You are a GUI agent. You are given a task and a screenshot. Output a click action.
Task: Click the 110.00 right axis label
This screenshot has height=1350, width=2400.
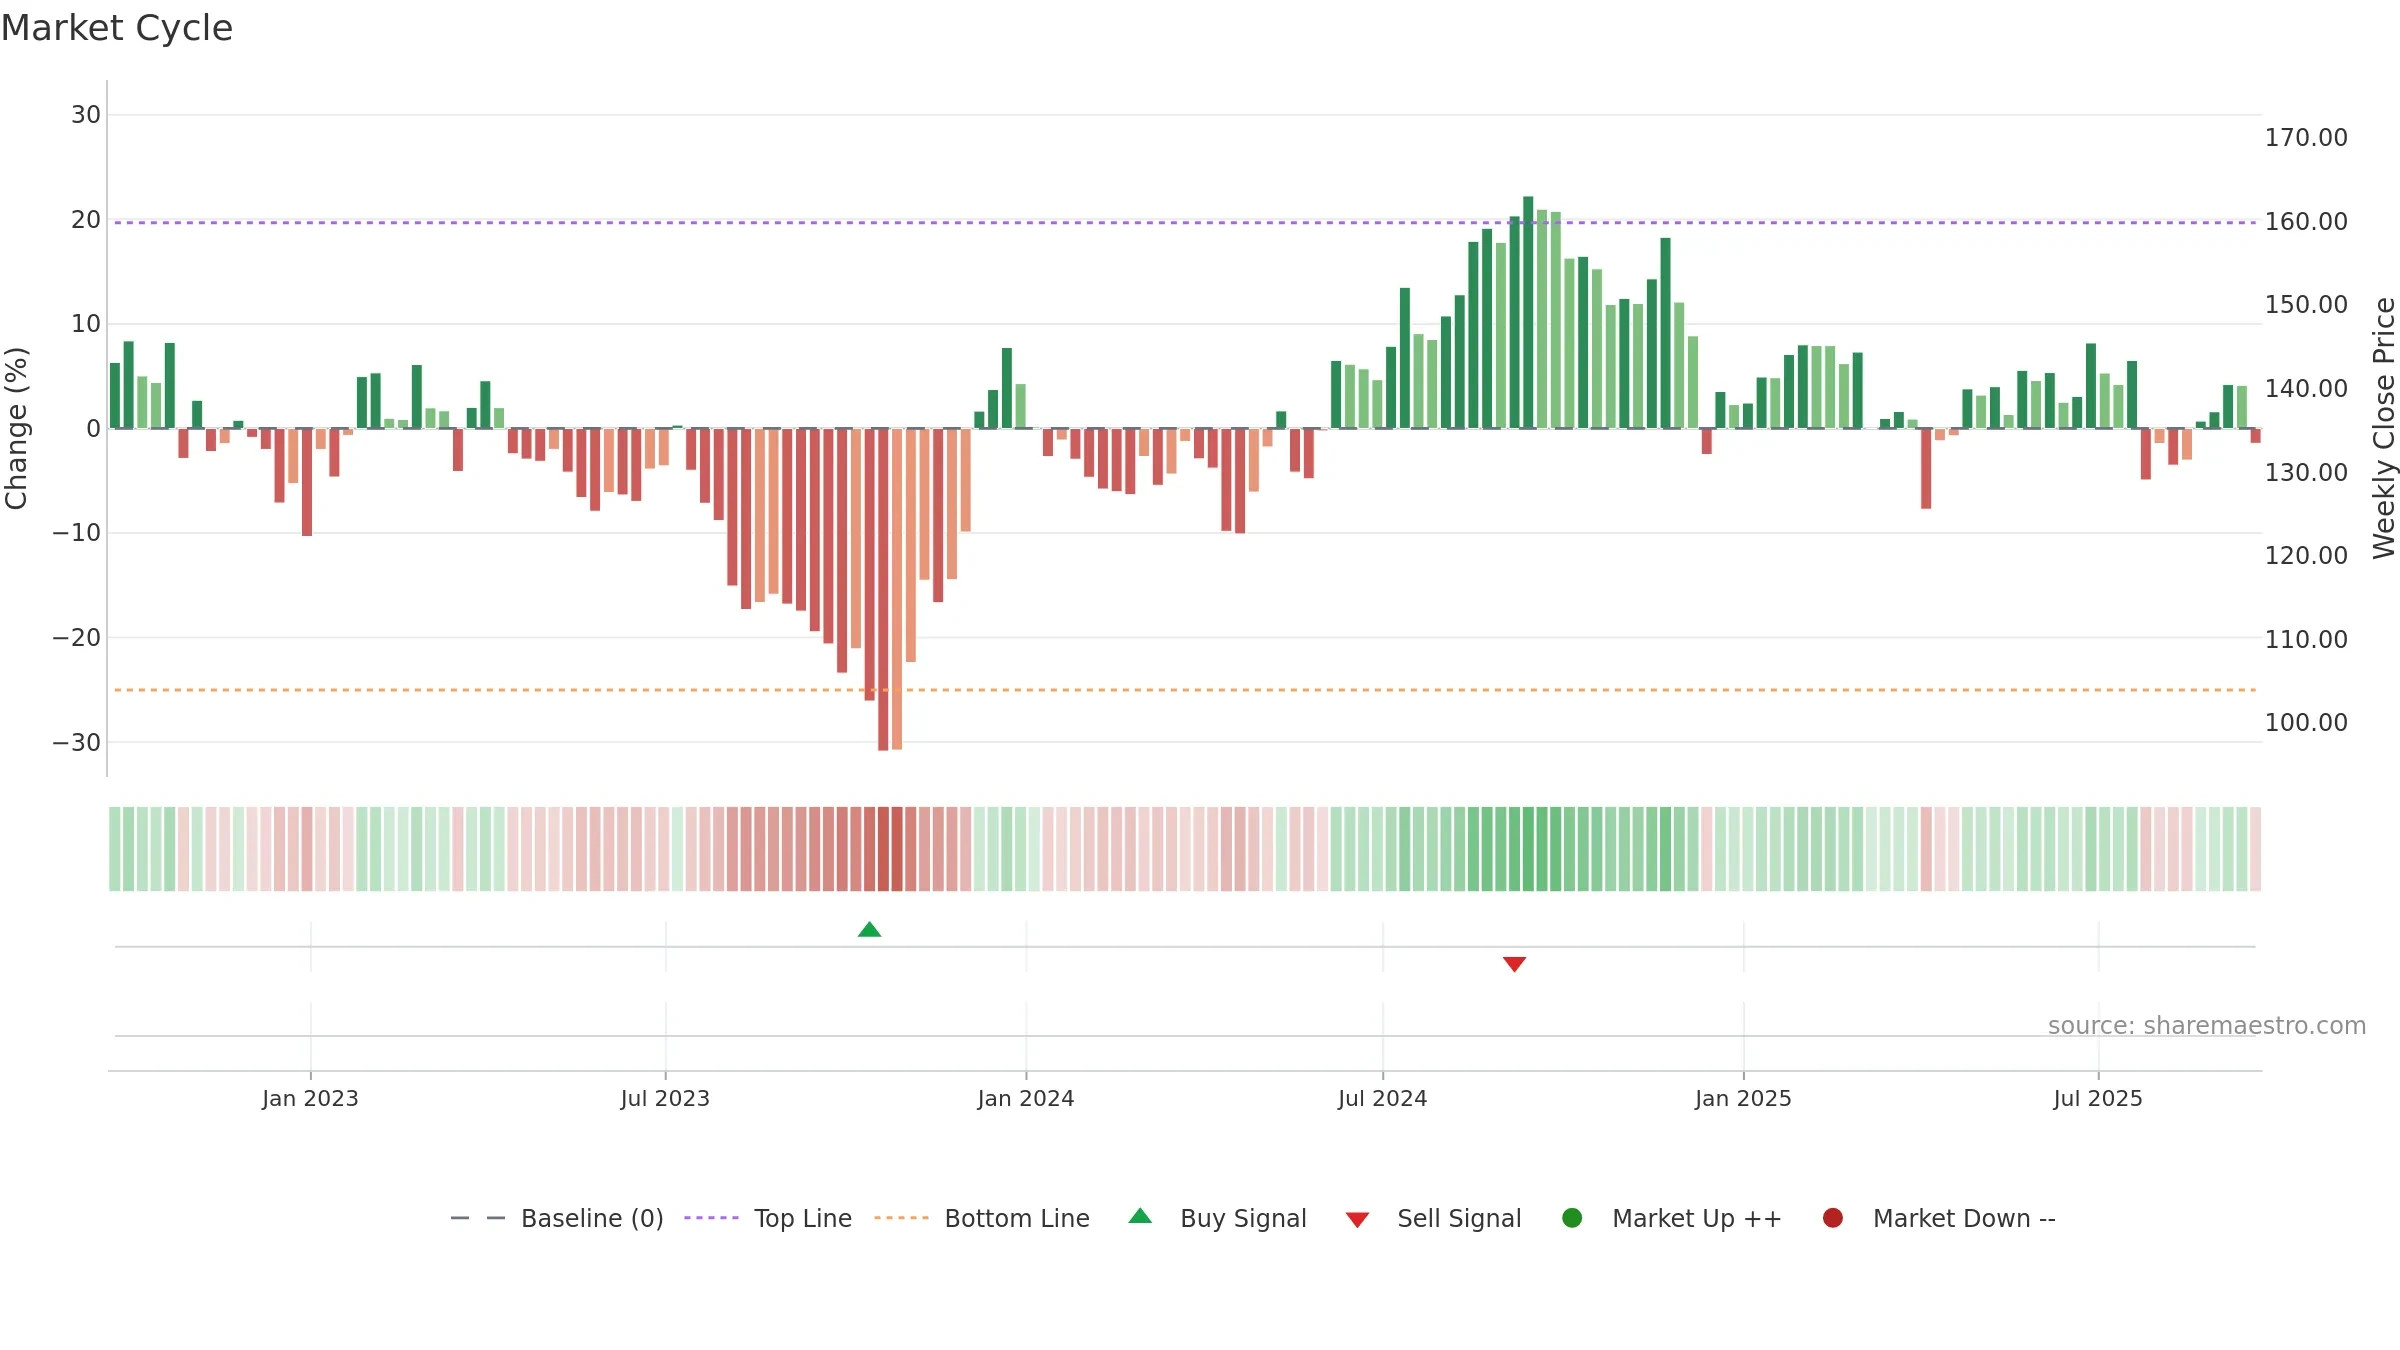click(2306, 640)
